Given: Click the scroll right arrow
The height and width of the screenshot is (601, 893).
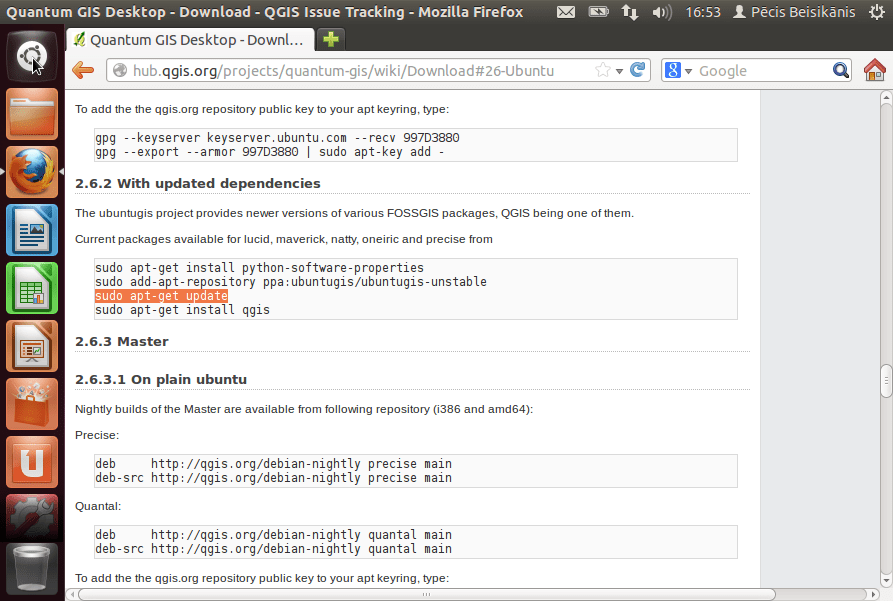Looking at the screenshot, I should click(874, 594).
